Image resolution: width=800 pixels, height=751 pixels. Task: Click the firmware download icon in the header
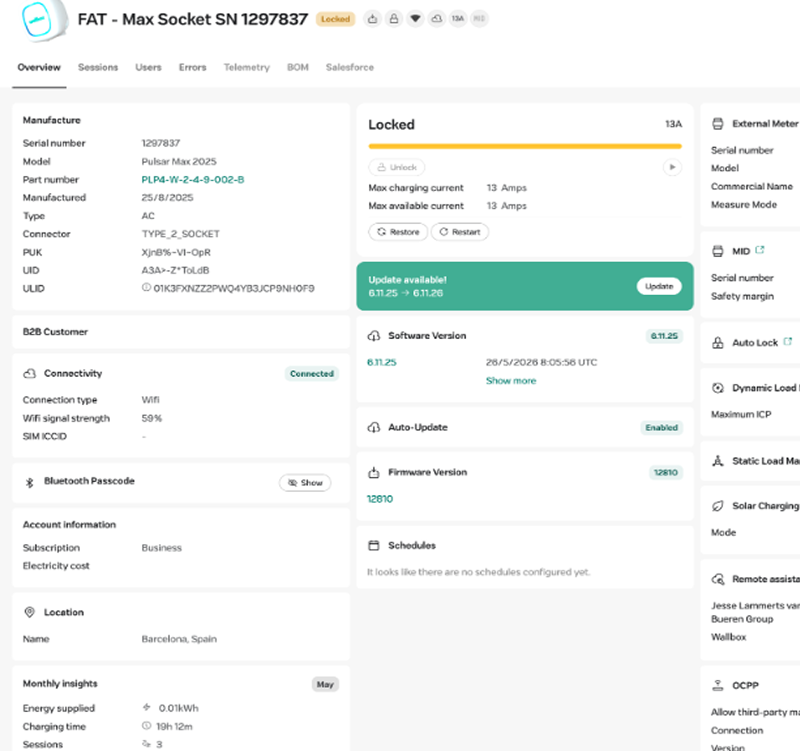tap(372, 19)
